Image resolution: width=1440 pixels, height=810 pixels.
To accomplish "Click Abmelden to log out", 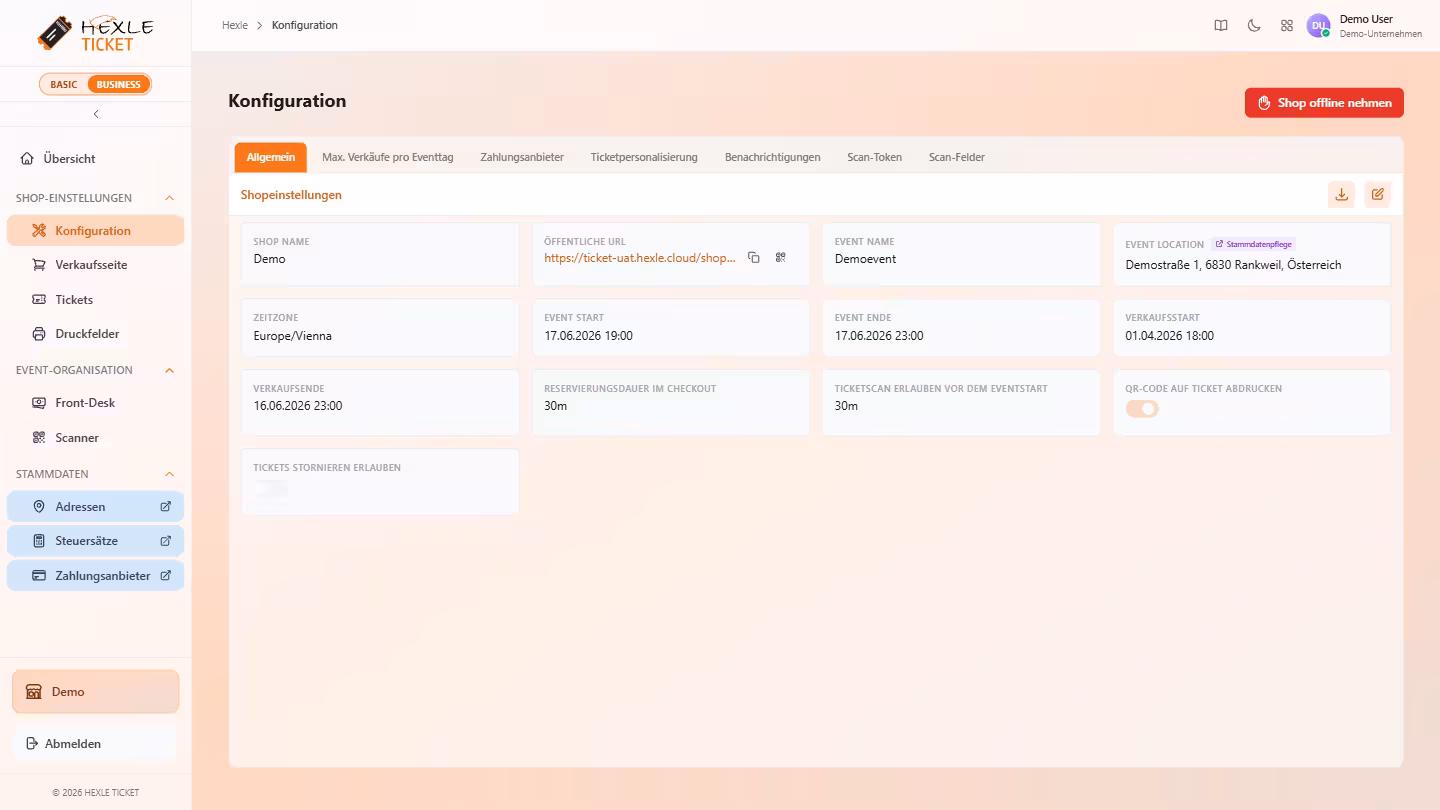I will pyautogui.click(x=96, y=744).
